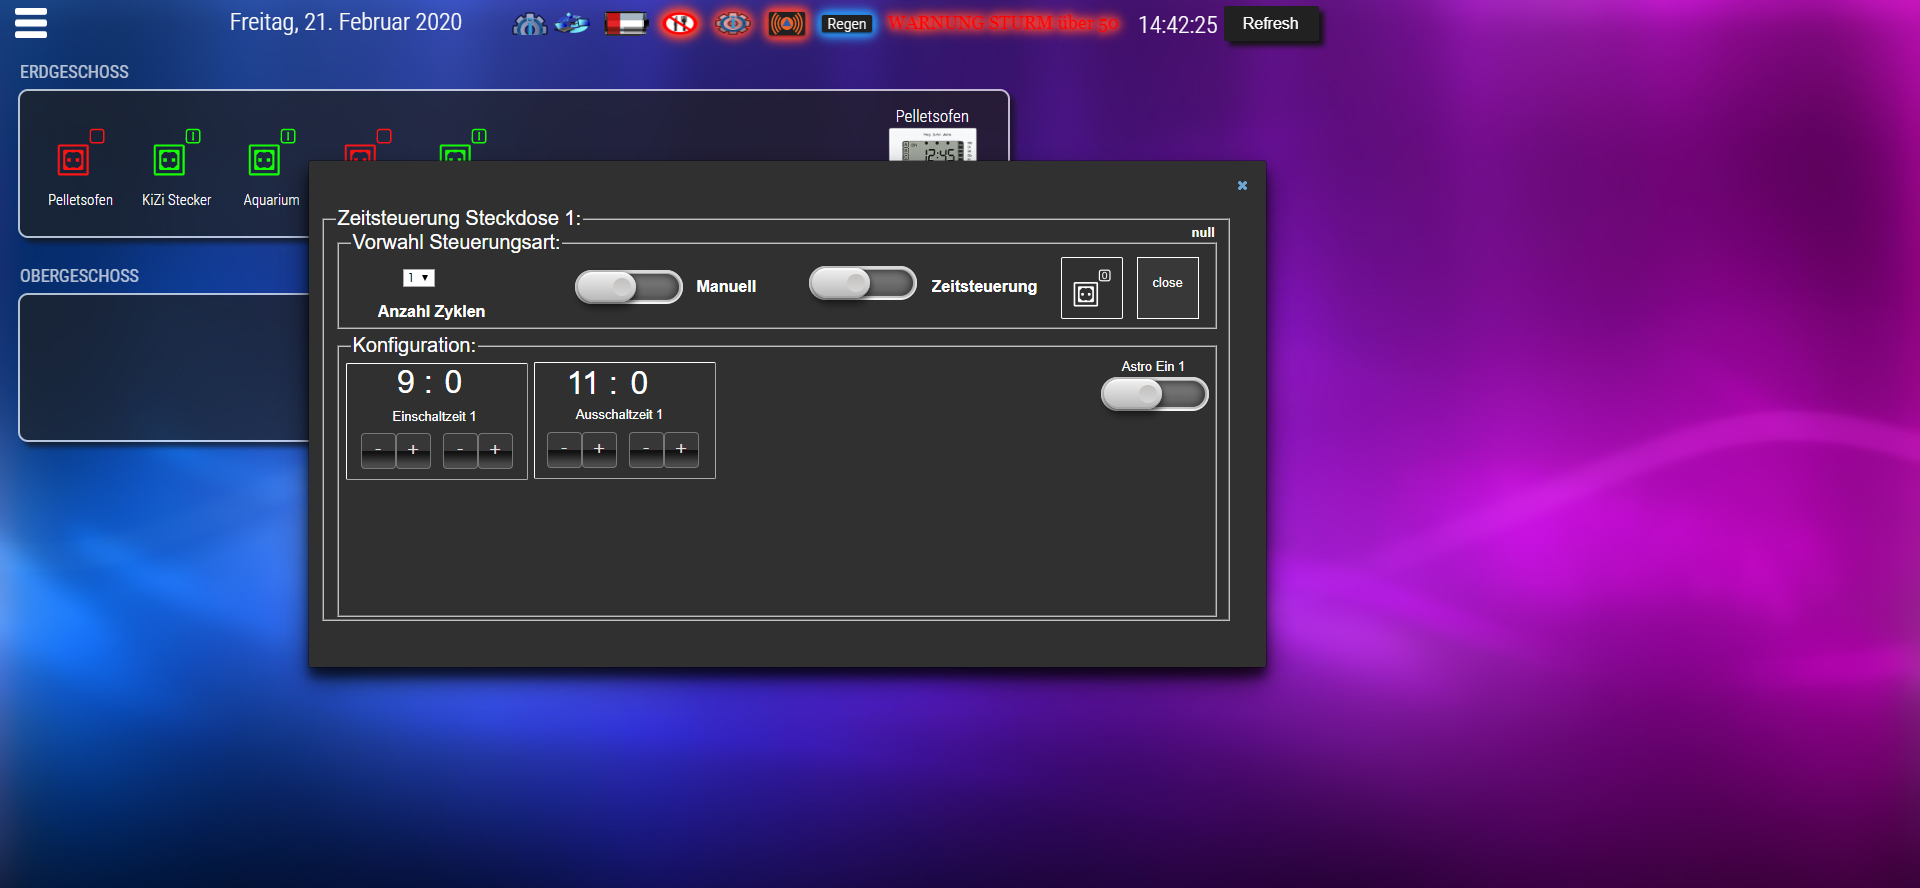
Task: Open the Anzahl Zyklen dropdown
Action: (418, 278)
